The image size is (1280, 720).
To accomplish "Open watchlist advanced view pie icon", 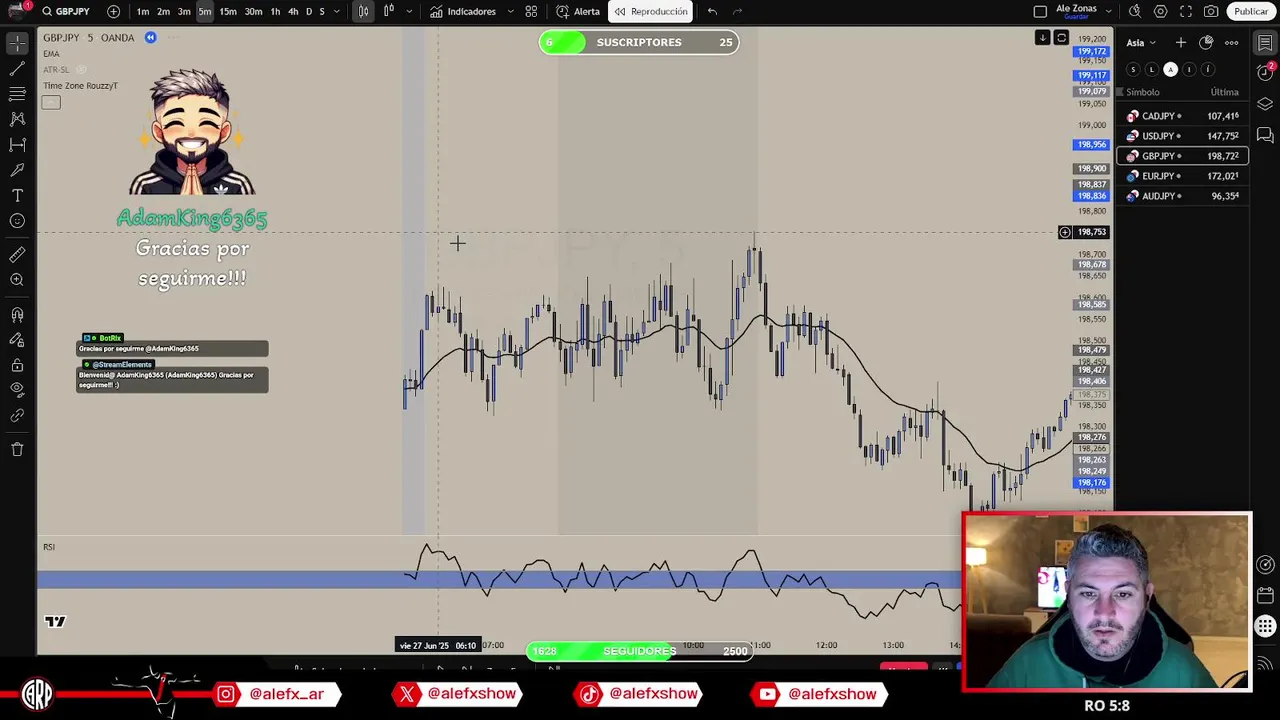I will pos(1206,43).
